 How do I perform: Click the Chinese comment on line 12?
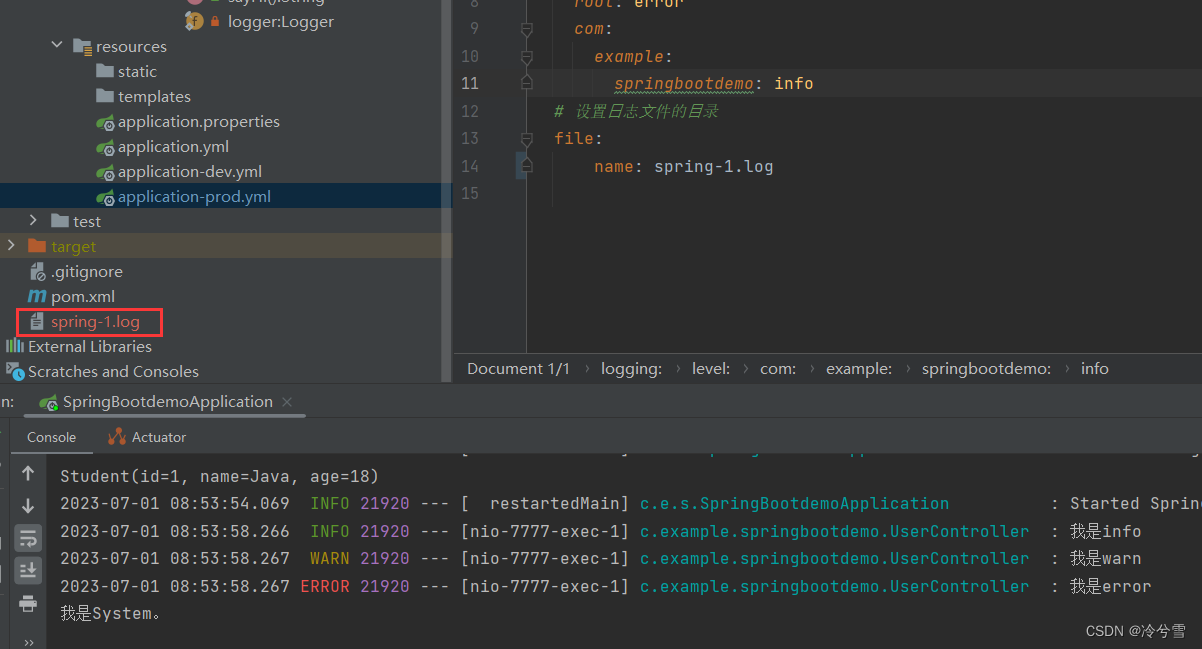[x=637, y=111]
